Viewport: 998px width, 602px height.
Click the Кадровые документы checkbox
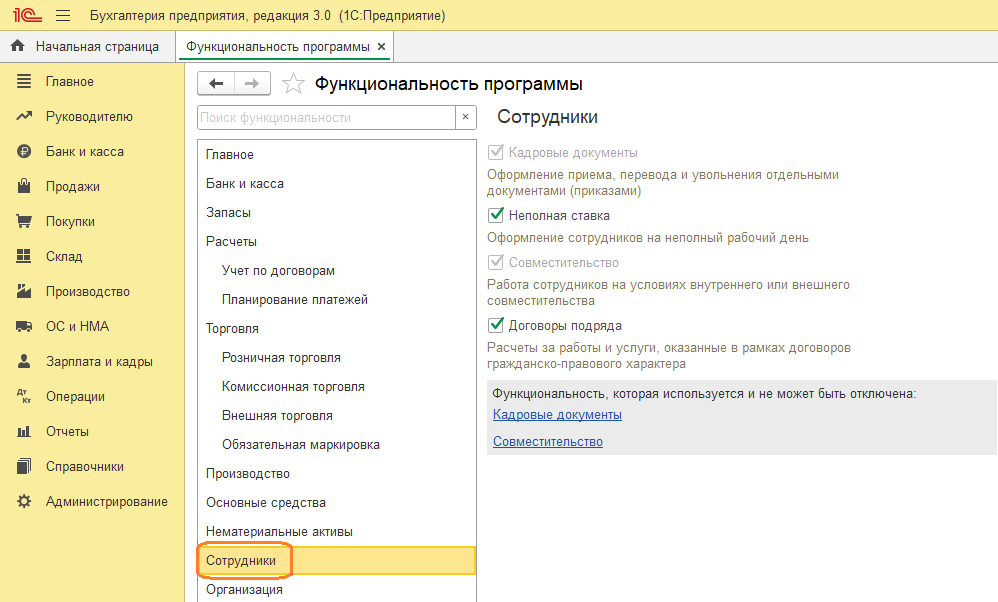(x=495, y=153)
